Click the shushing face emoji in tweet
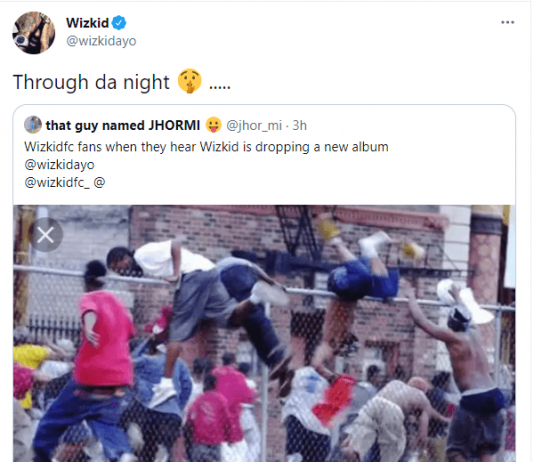534x462 pixels. 190,81
